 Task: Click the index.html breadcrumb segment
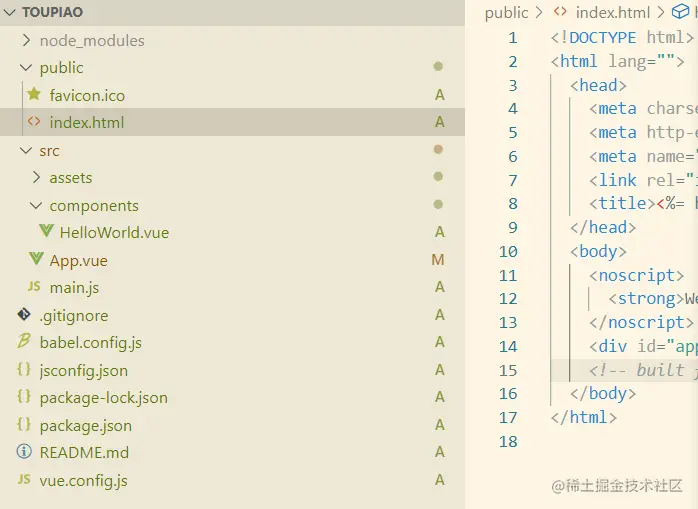[613, 12]
